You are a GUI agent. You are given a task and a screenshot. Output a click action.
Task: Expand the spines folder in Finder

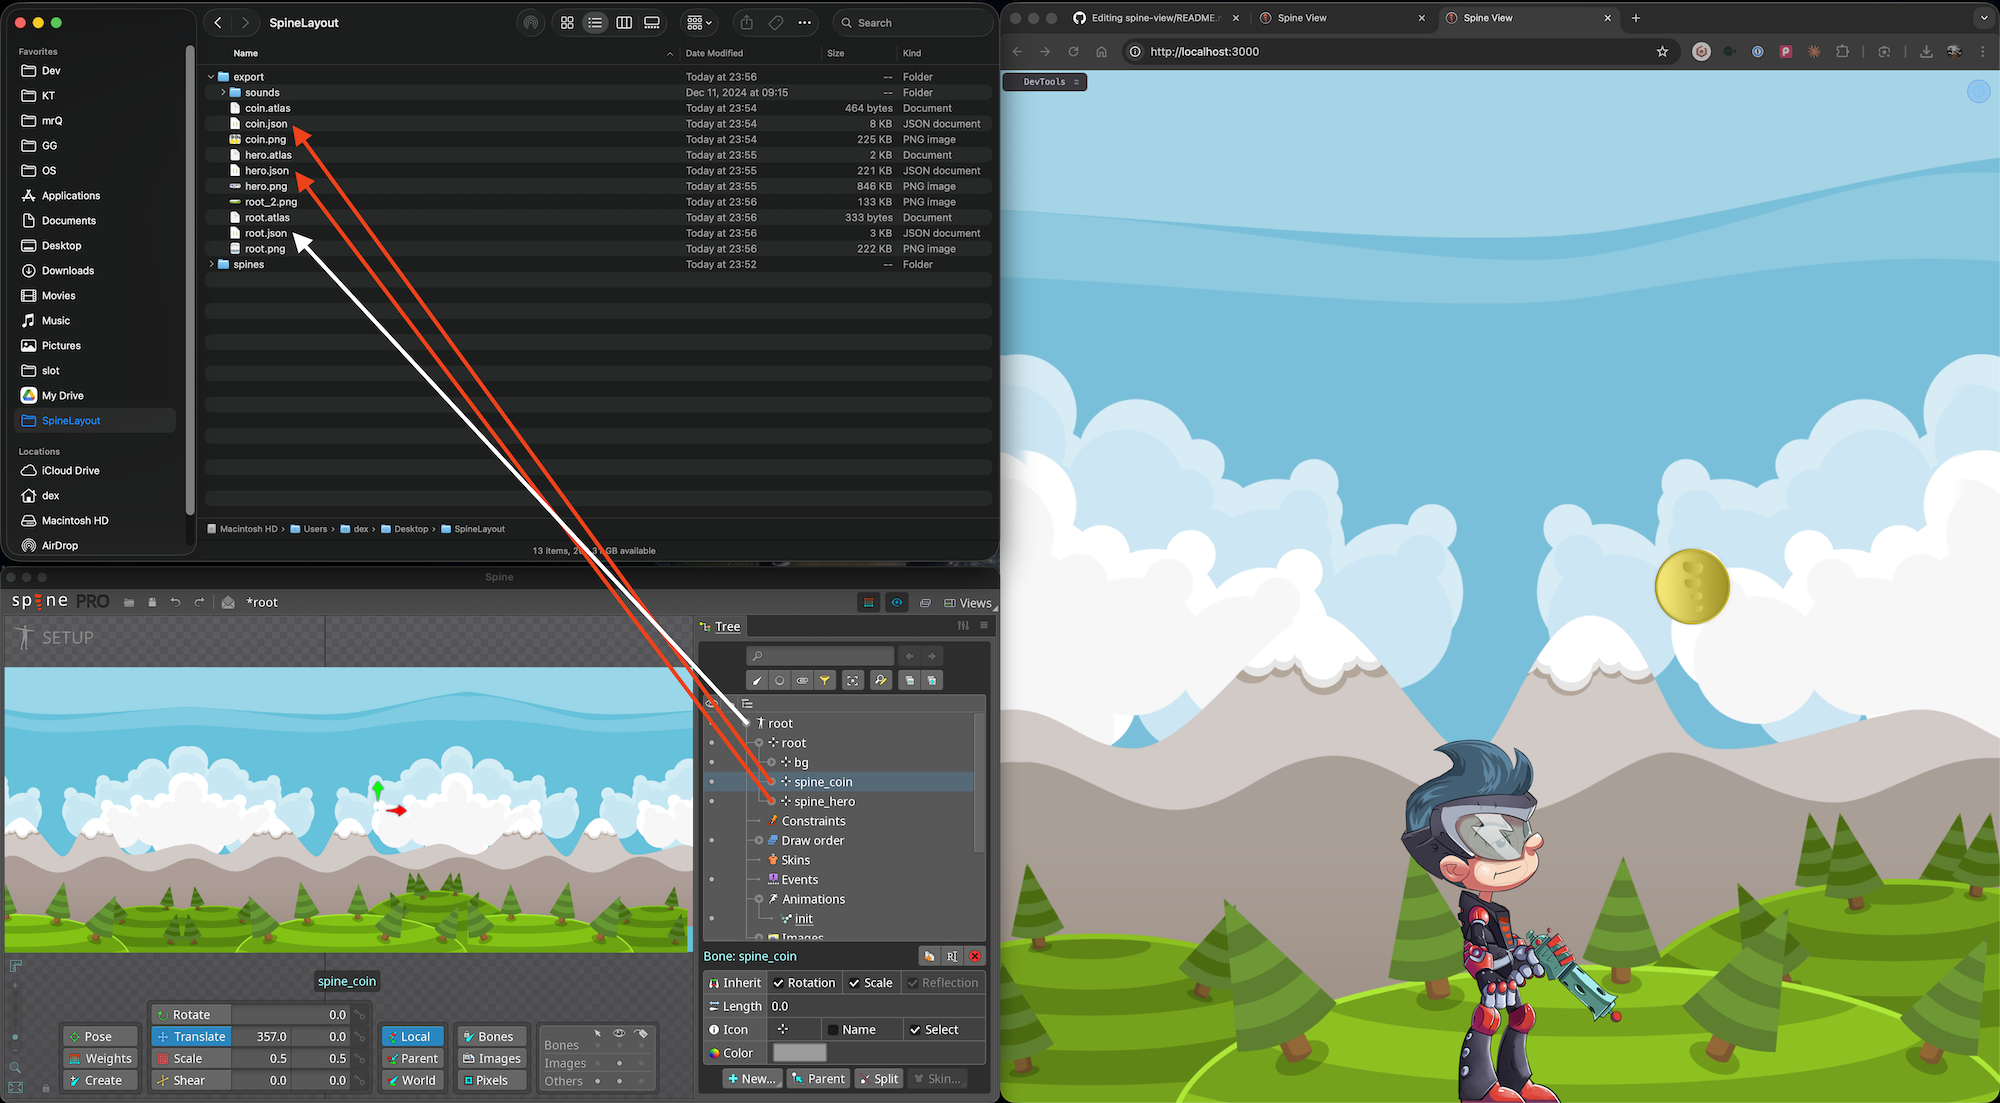tap(211, 264)
